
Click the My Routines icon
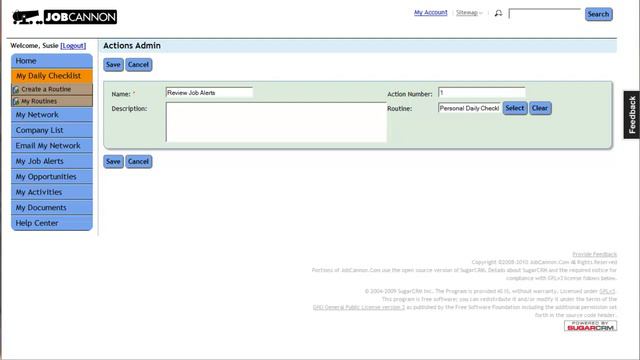click(x=16, y=101)
